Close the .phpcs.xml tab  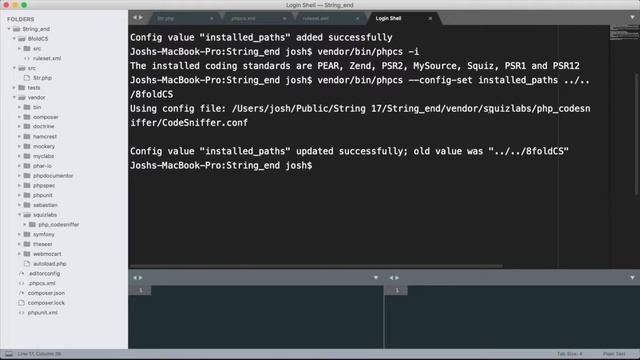[x=284, y=18]
